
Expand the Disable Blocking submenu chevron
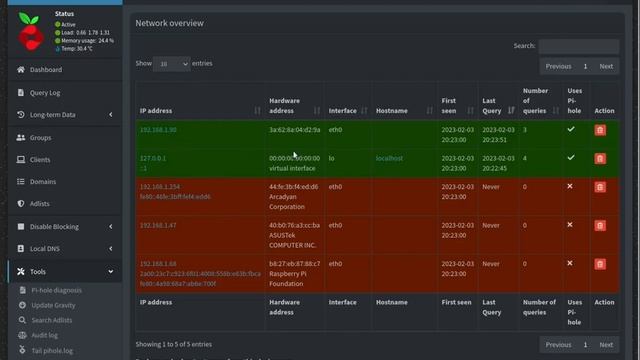click(x=111, y=227)
